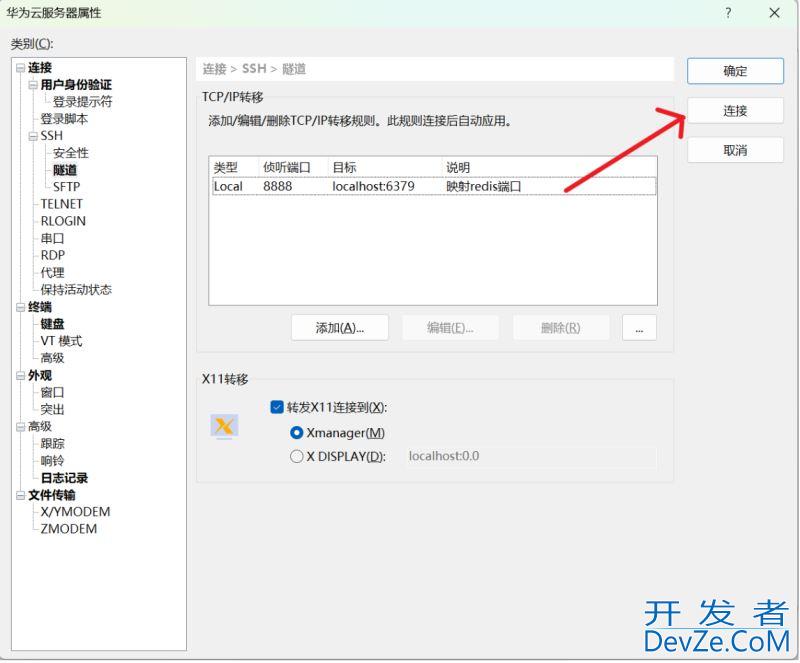Select RLOGIN in the category tree
Screen dimensions: 800x663
(63, 221)
